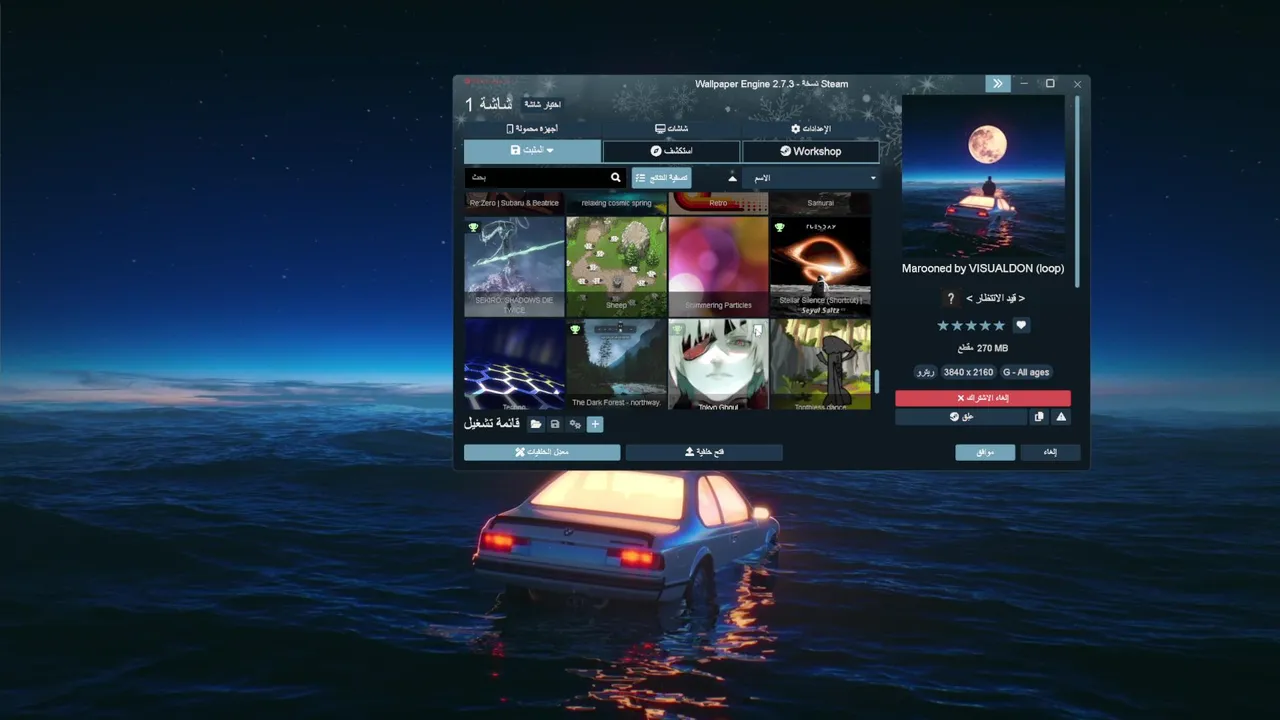Select Stellar Silence wallpaper thumbnail
This screenshot has width=1280, height=720.
click(x=820, y=267)
